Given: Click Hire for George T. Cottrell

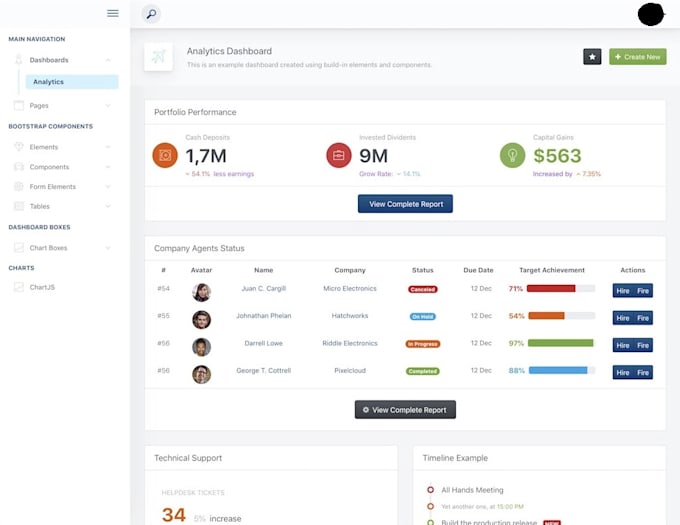Looking at the screenshot, I should point(623,373).
